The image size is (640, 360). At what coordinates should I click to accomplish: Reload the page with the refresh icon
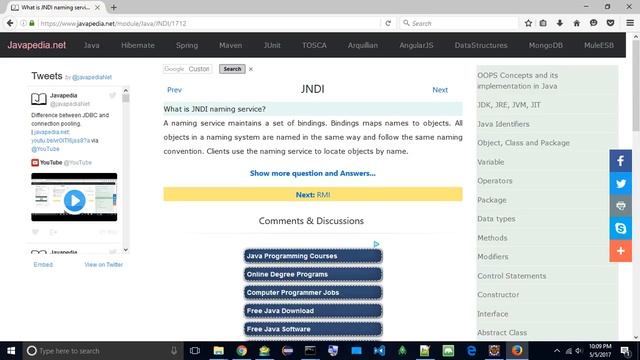[388, 23]
